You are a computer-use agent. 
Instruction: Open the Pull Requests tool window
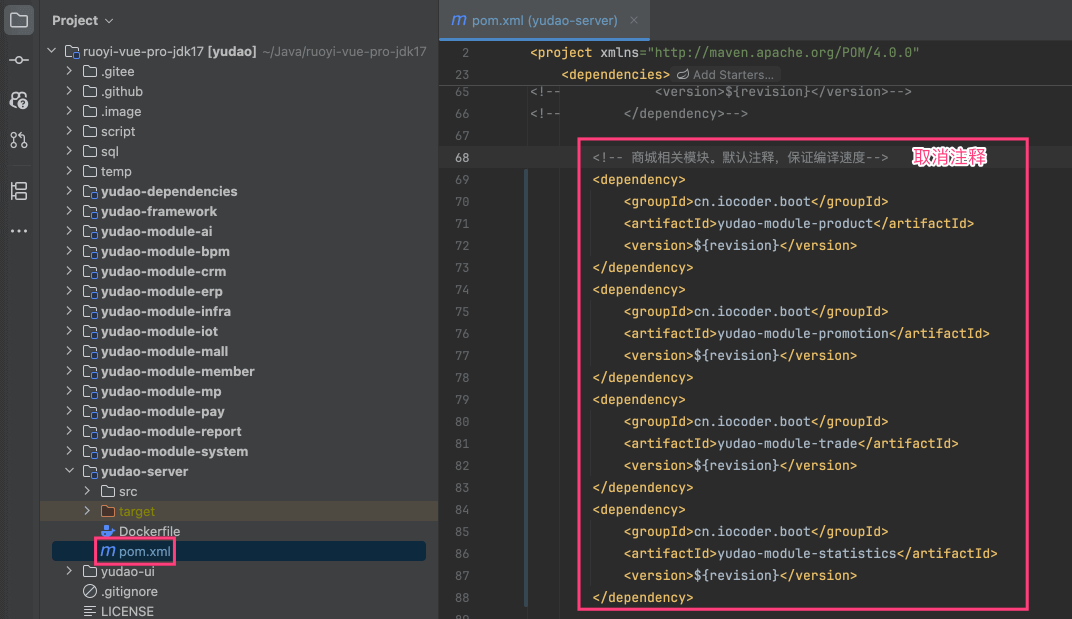[x=19, y=140]
